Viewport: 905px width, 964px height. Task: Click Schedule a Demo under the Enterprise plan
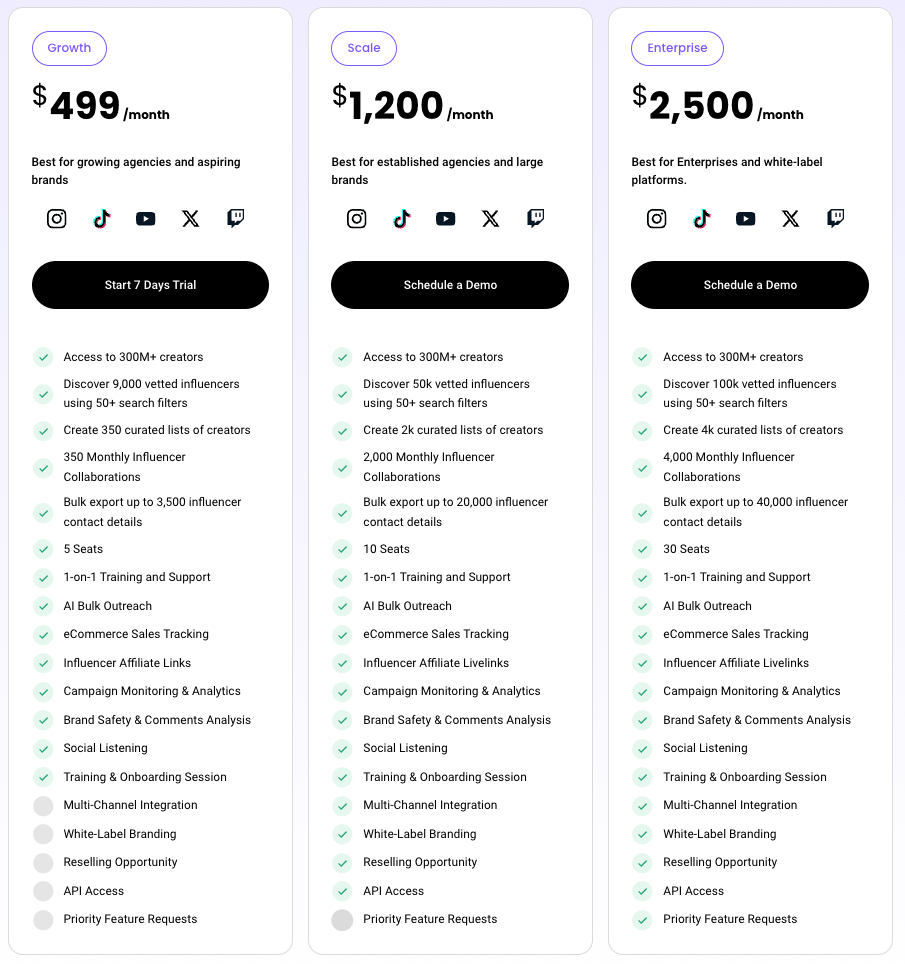pyautogui.click(x=749, y=285)
